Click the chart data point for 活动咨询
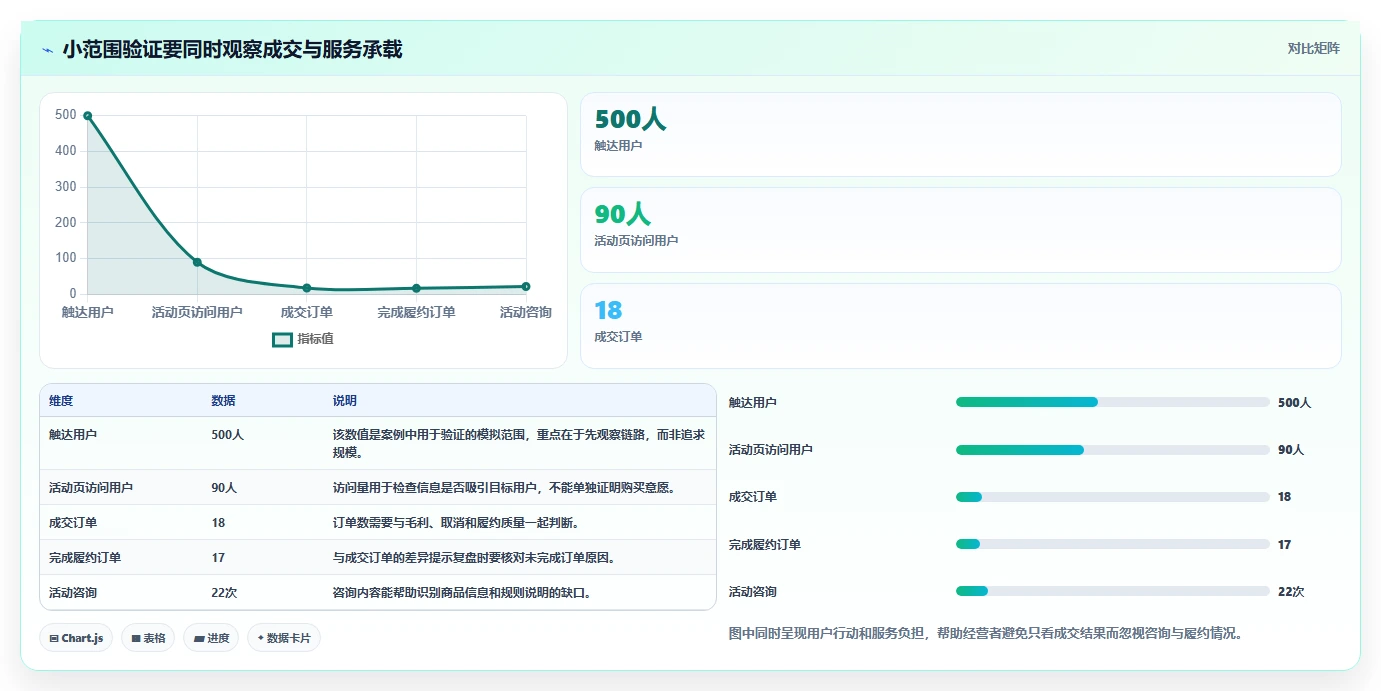Image resolution: width=1381 pixels, height=691 pixels. [x=526, y=286]
